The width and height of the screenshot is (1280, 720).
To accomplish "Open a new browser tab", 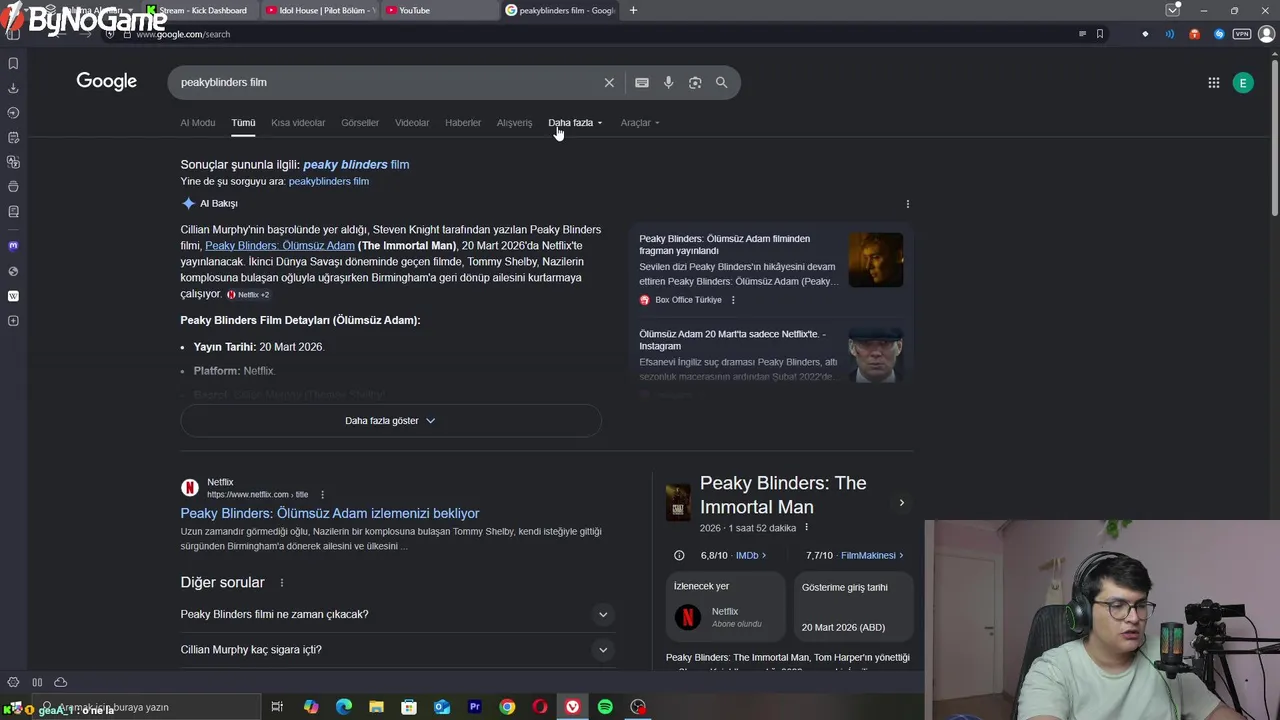I will [x=633, y=10].
